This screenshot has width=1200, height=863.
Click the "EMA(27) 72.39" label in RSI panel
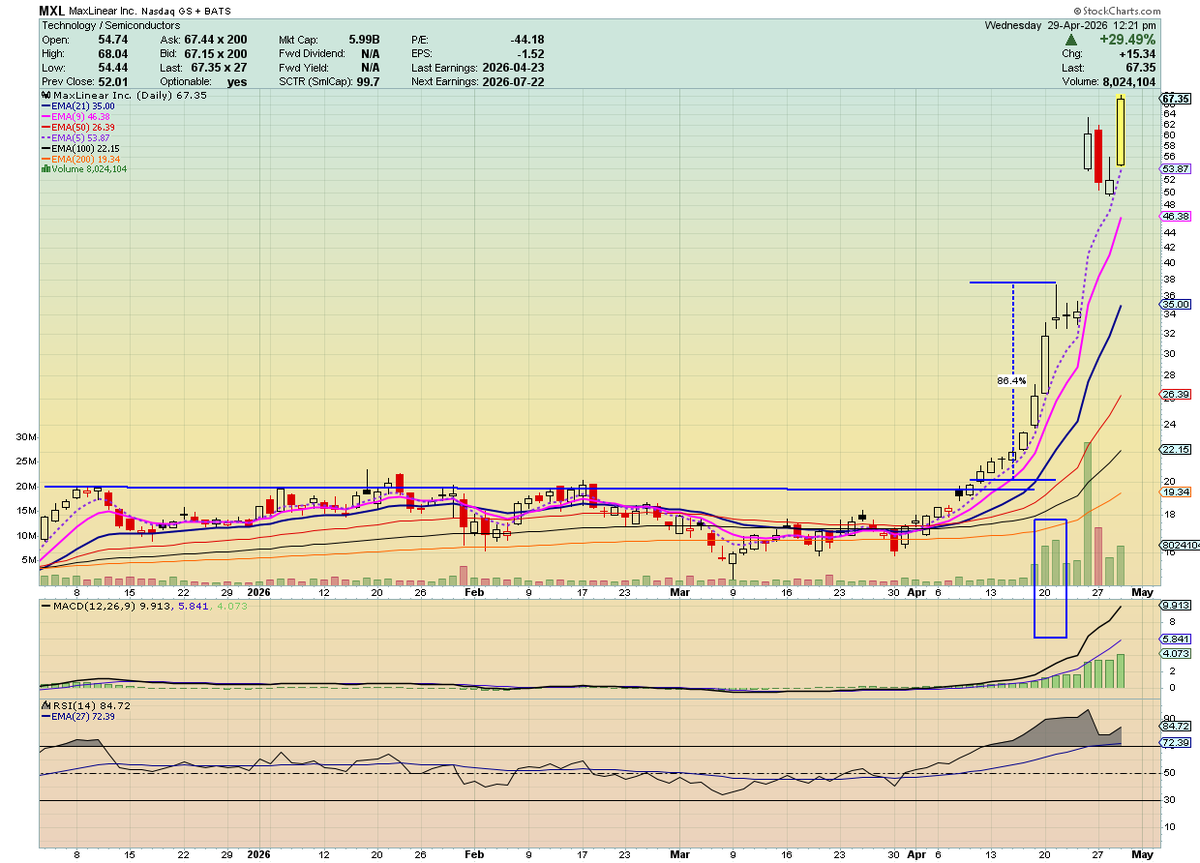(82, 717)
